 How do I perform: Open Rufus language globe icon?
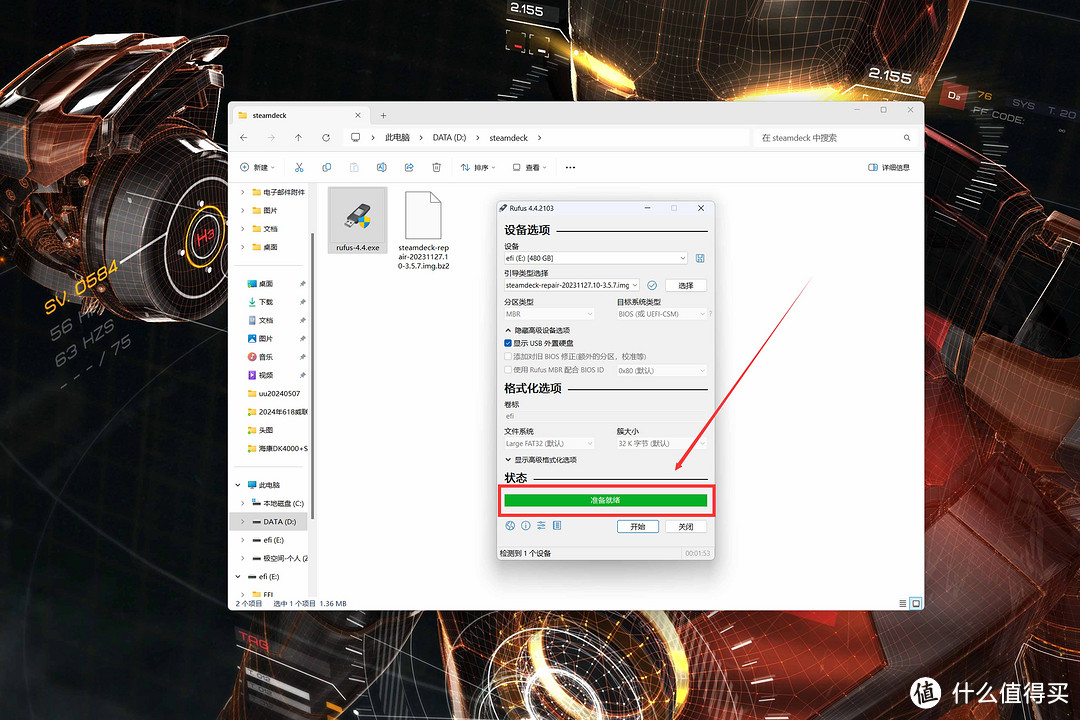coord(510,526)
